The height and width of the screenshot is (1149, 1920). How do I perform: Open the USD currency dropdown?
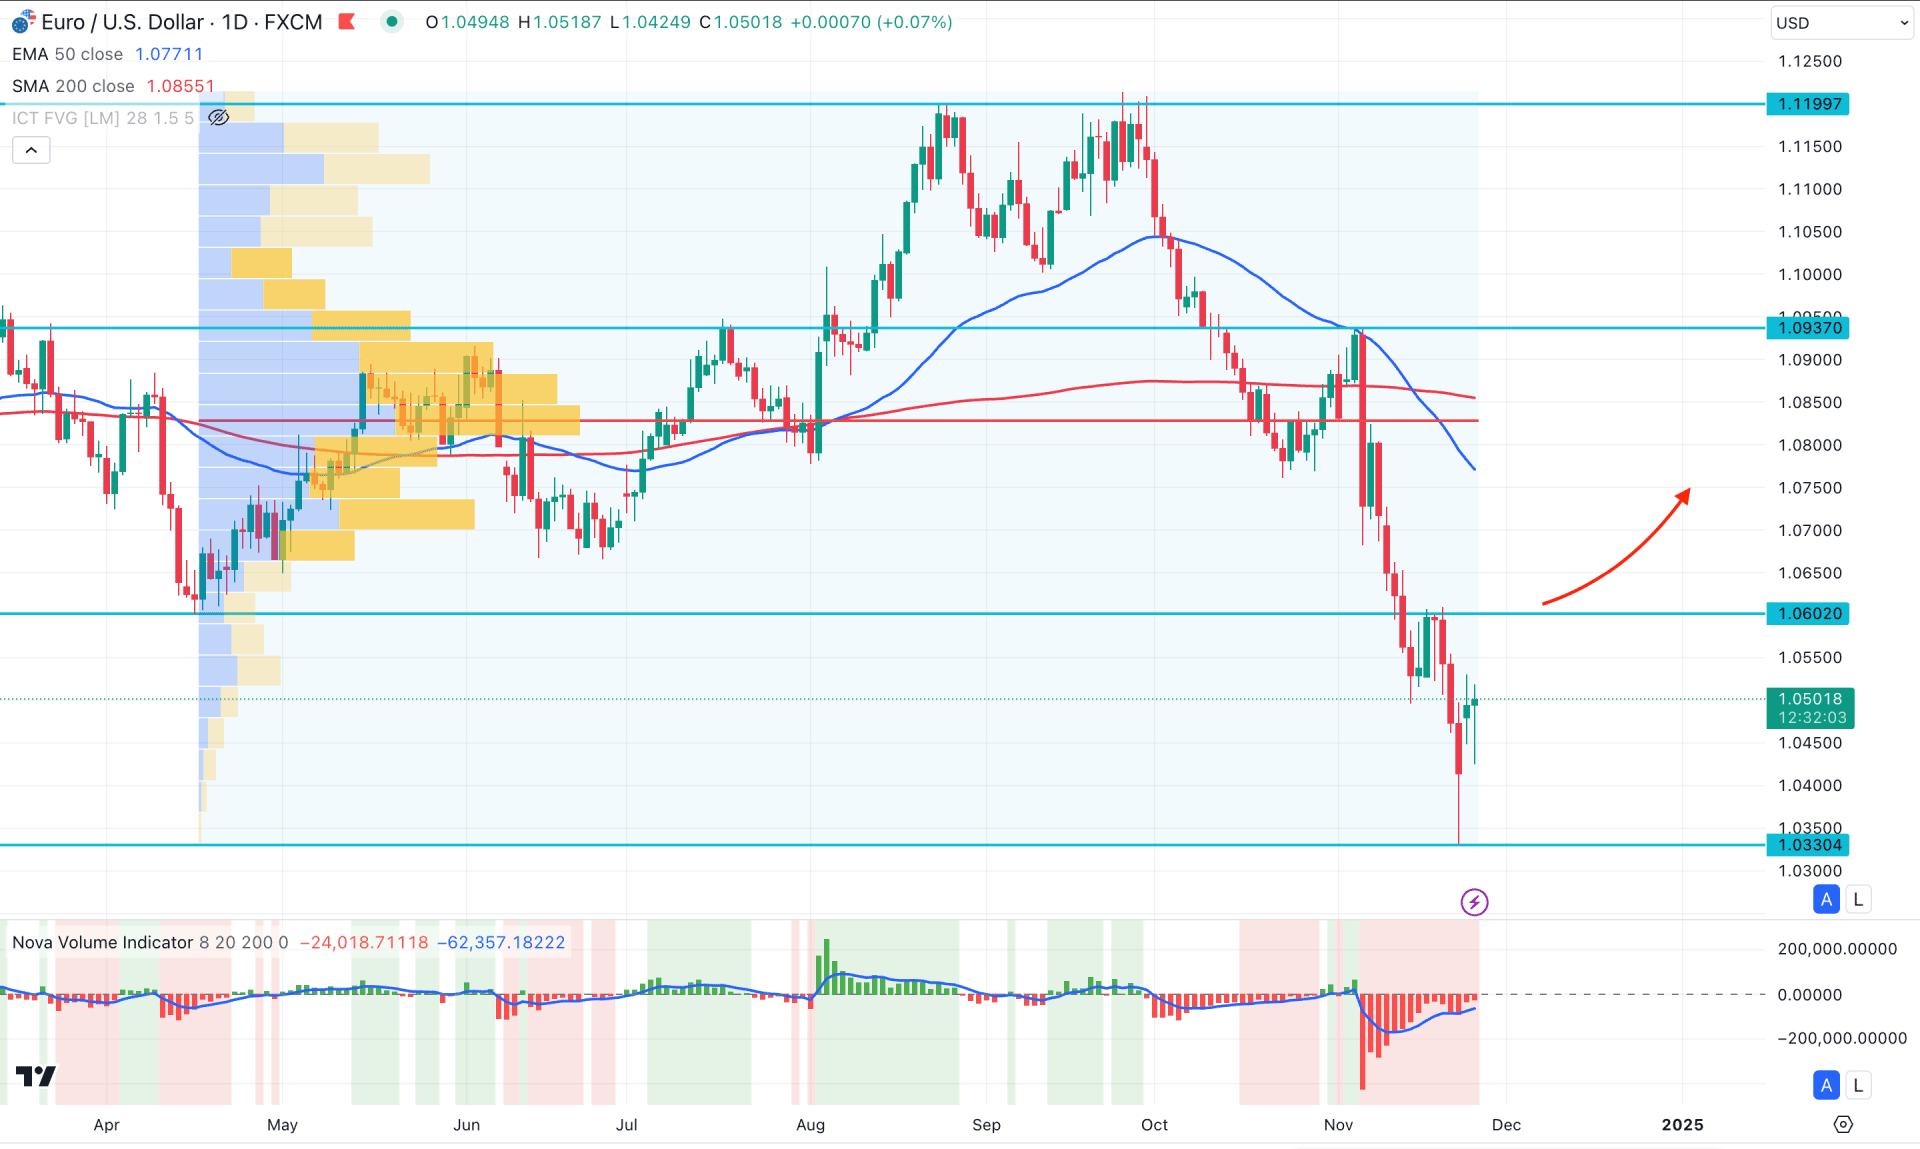coord(1841,23)
